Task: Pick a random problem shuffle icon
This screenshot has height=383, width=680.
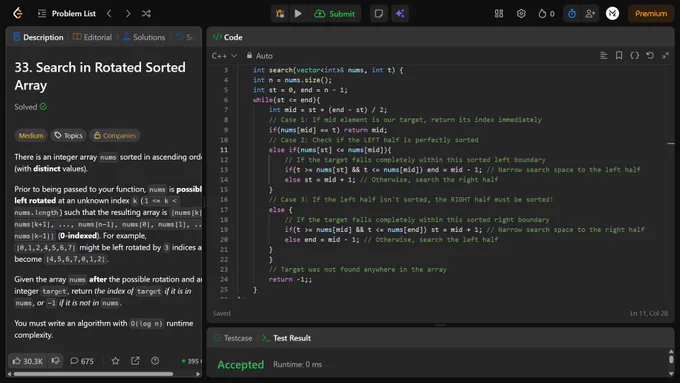Action: point(146,13)
